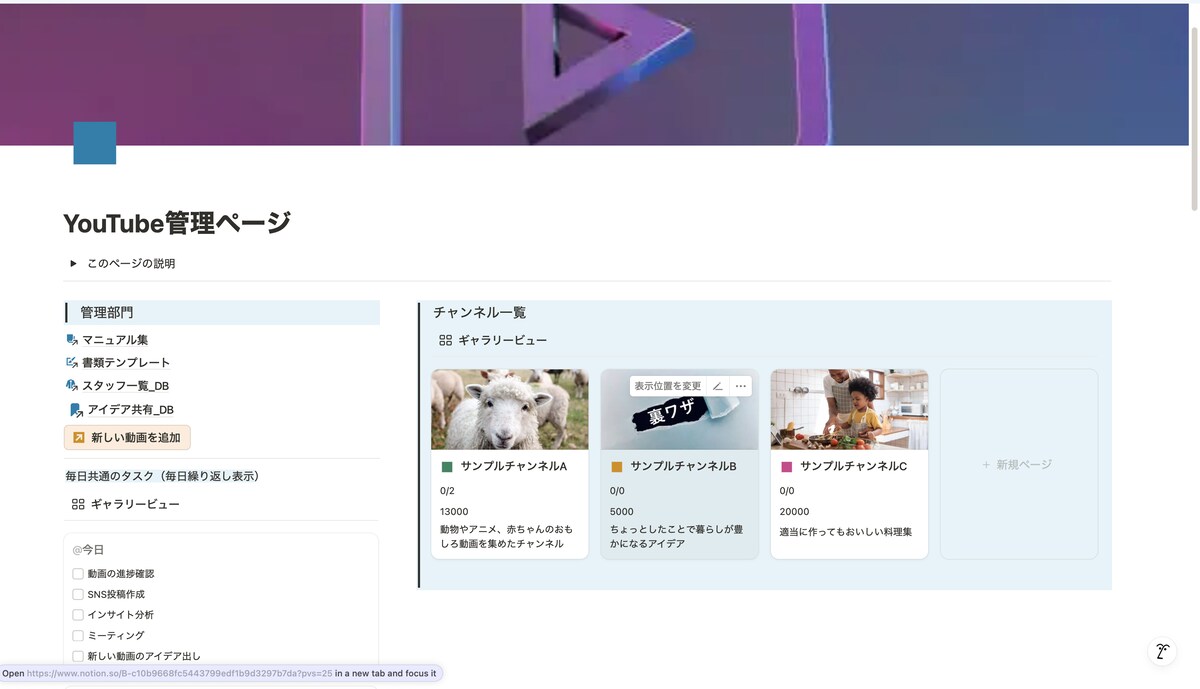Open the サンプルチャンネルB card title
Viewport: 1200px width, 689px height.
(x=683, y=467)
